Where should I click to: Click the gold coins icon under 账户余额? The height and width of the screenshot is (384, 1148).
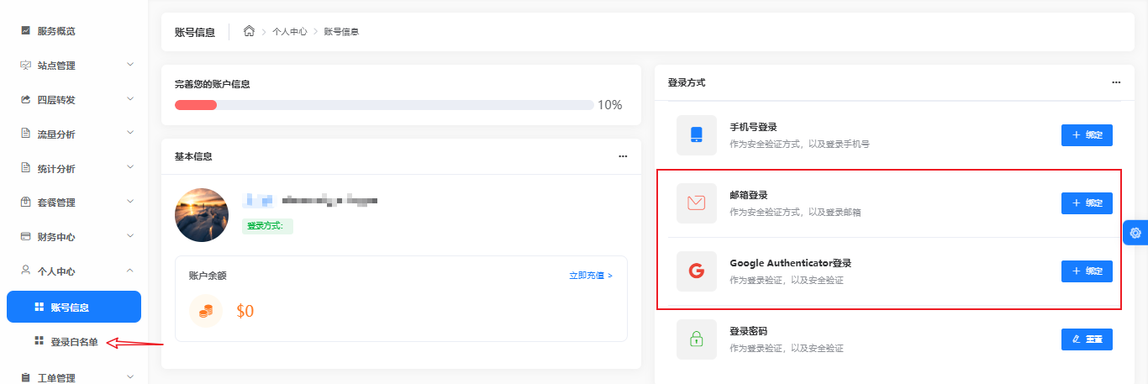[206, 311]
